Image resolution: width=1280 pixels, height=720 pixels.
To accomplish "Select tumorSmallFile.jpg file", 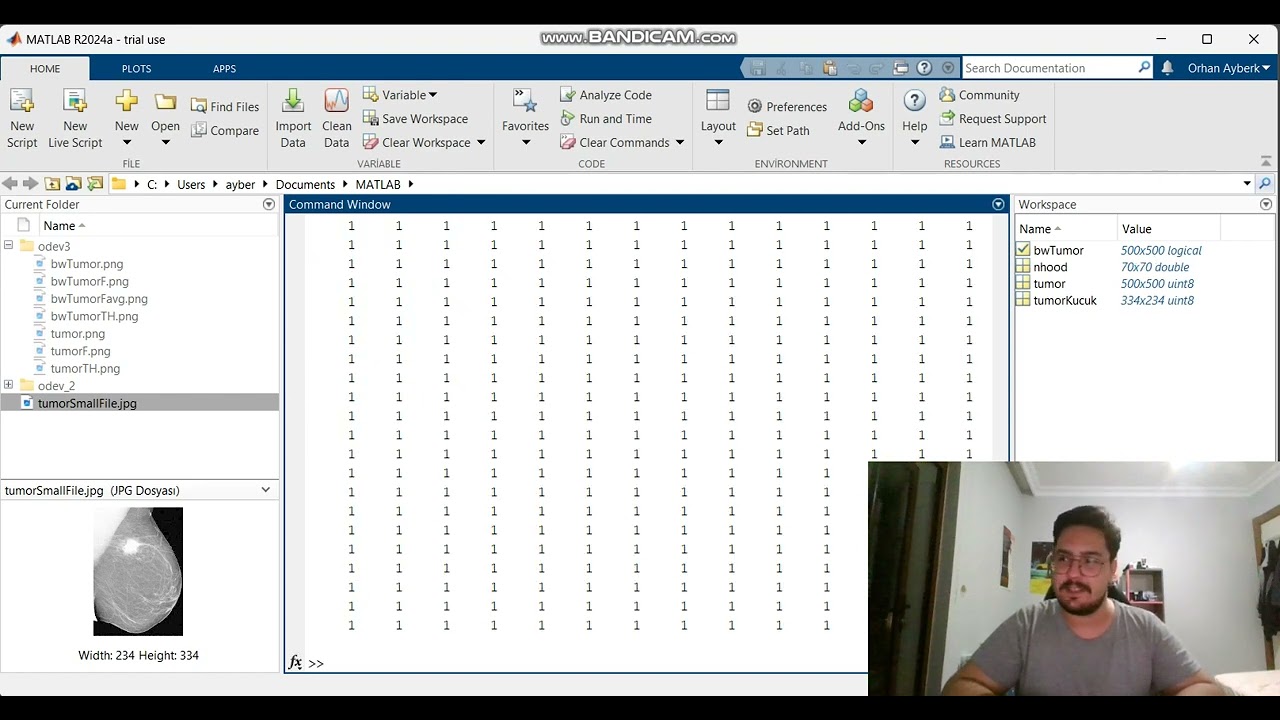I will [x=87, y=403].
